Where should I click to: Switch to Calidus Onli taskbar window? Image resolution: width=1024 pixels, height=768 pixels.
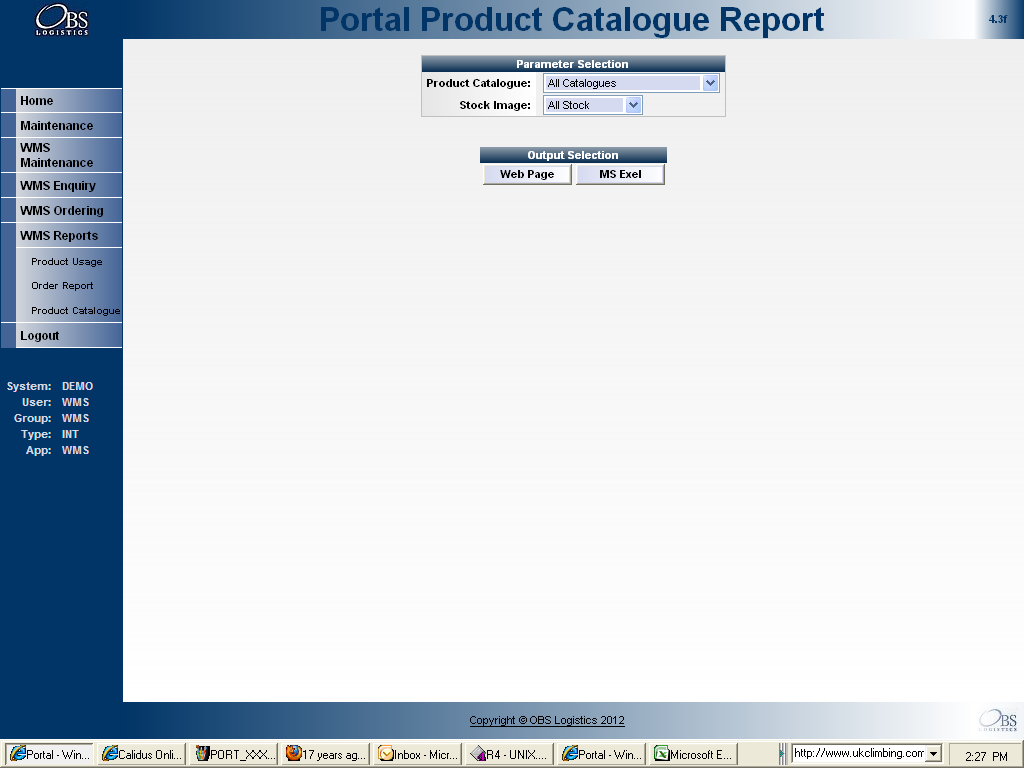coord(142,754)
